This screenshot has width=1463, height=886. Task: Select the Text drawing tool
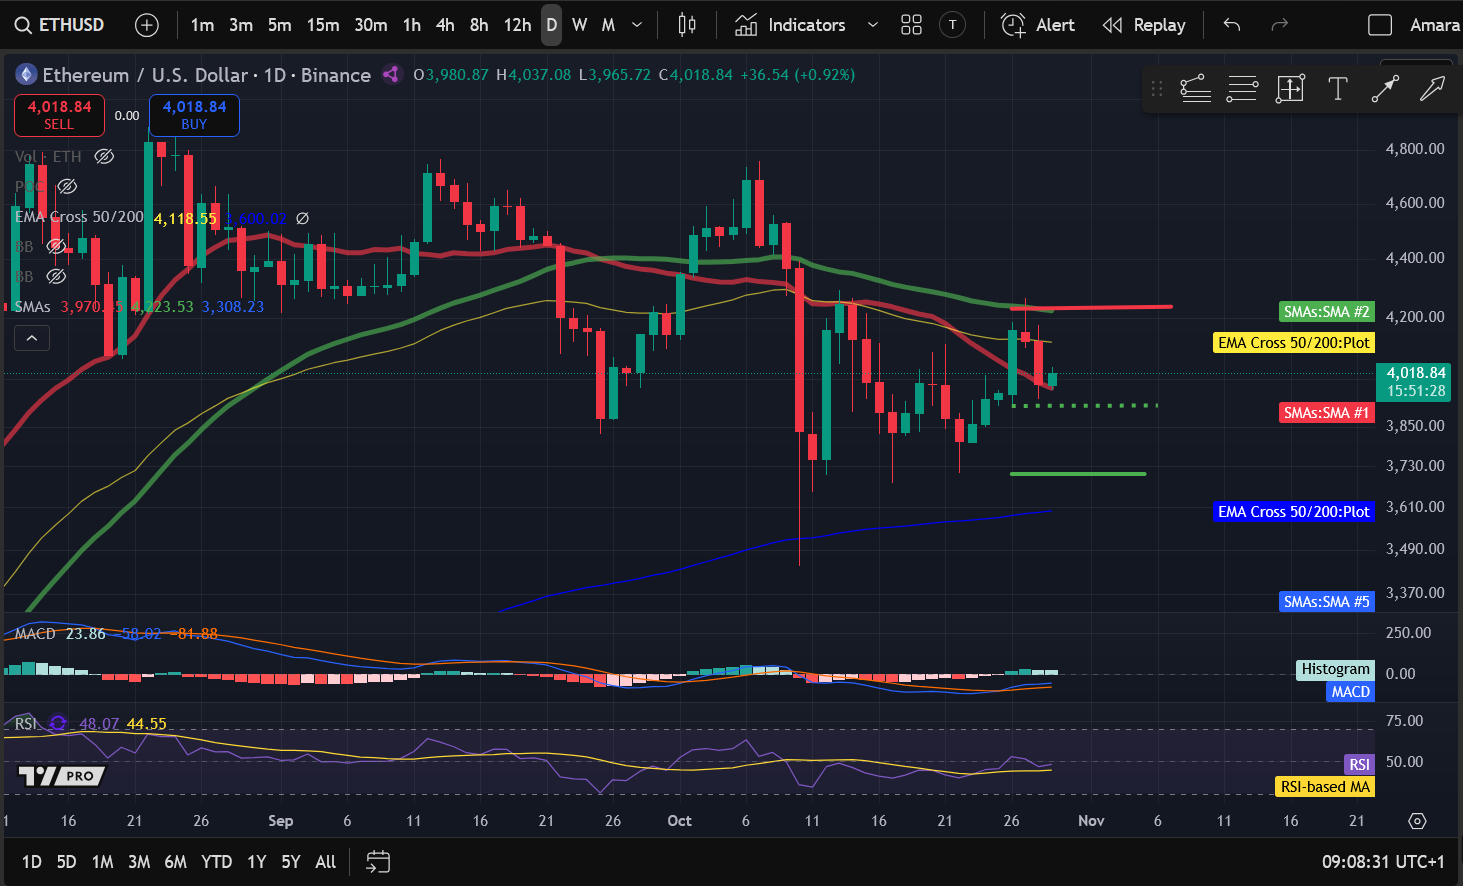tap(1338, 88)
